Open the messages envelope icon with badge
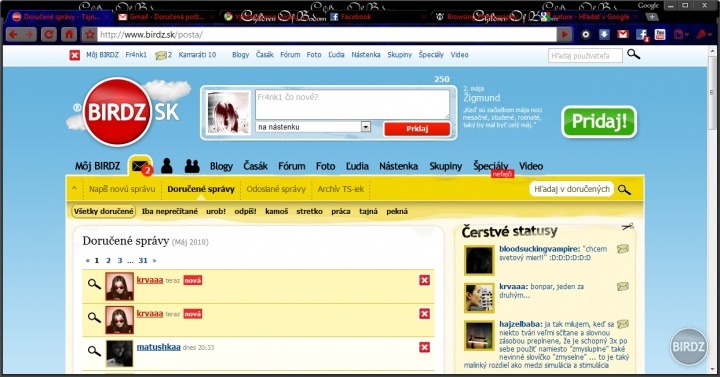Screen dimensions: 720x377 point(141,166)
